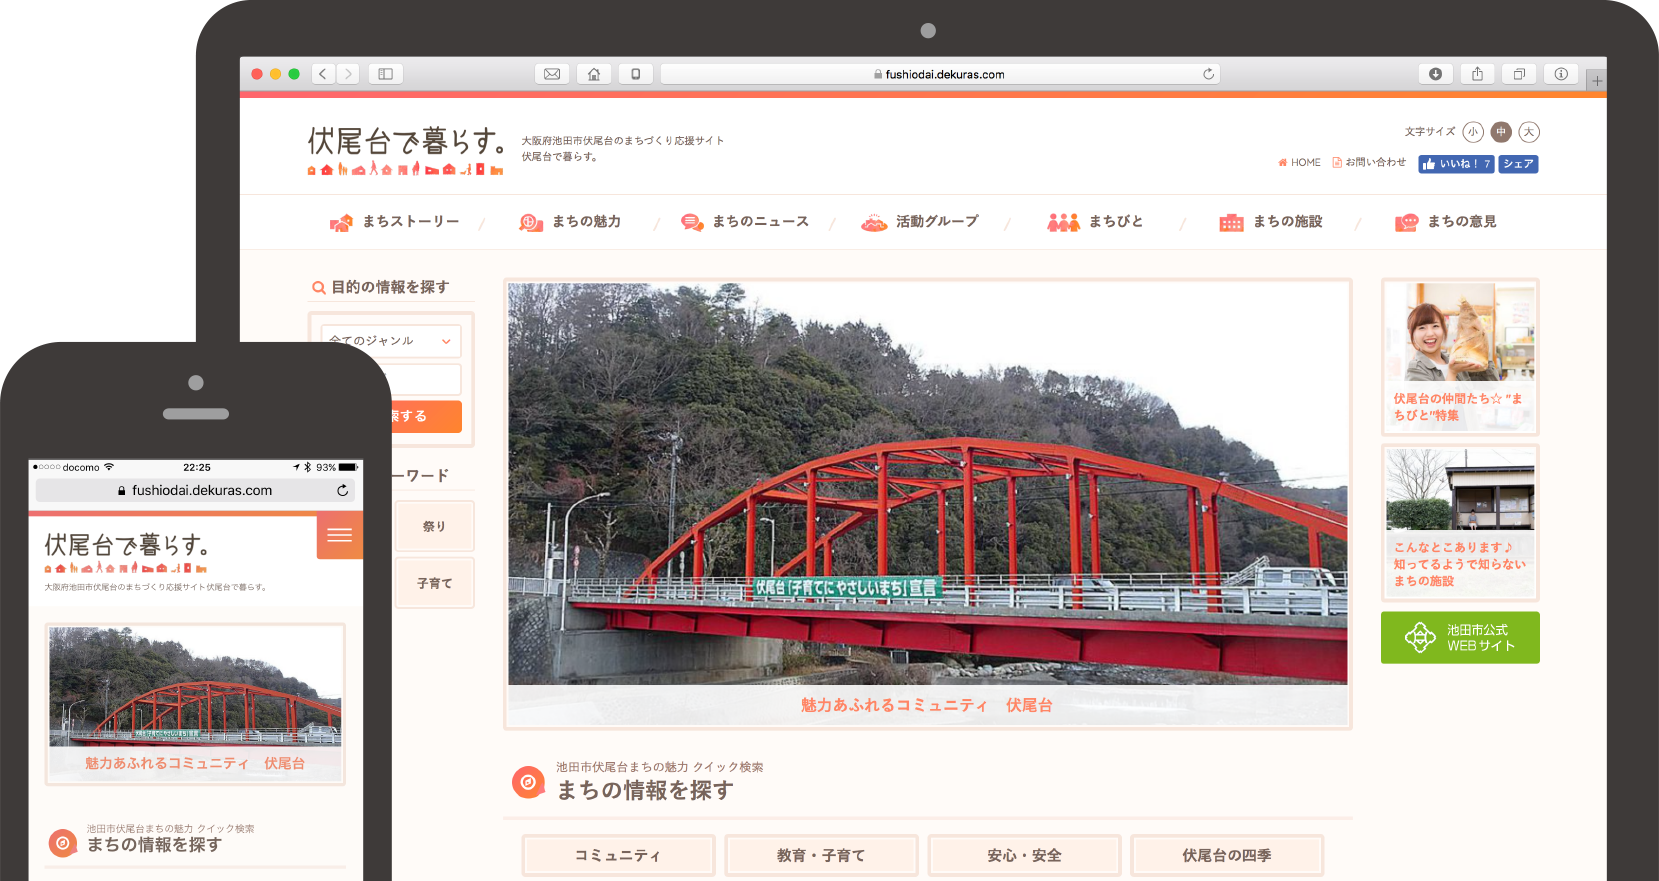Open the まちびと特集 banner with woman
Image resolution: width=1659 pixels, height=881 pixels.
click(x=1460, y=356)
